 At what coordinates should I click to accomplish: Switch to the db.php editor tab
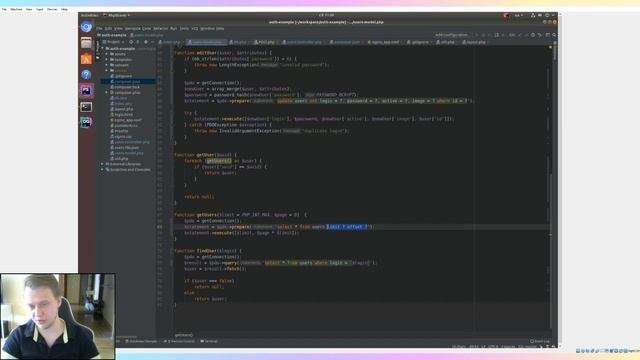point(239,42)
